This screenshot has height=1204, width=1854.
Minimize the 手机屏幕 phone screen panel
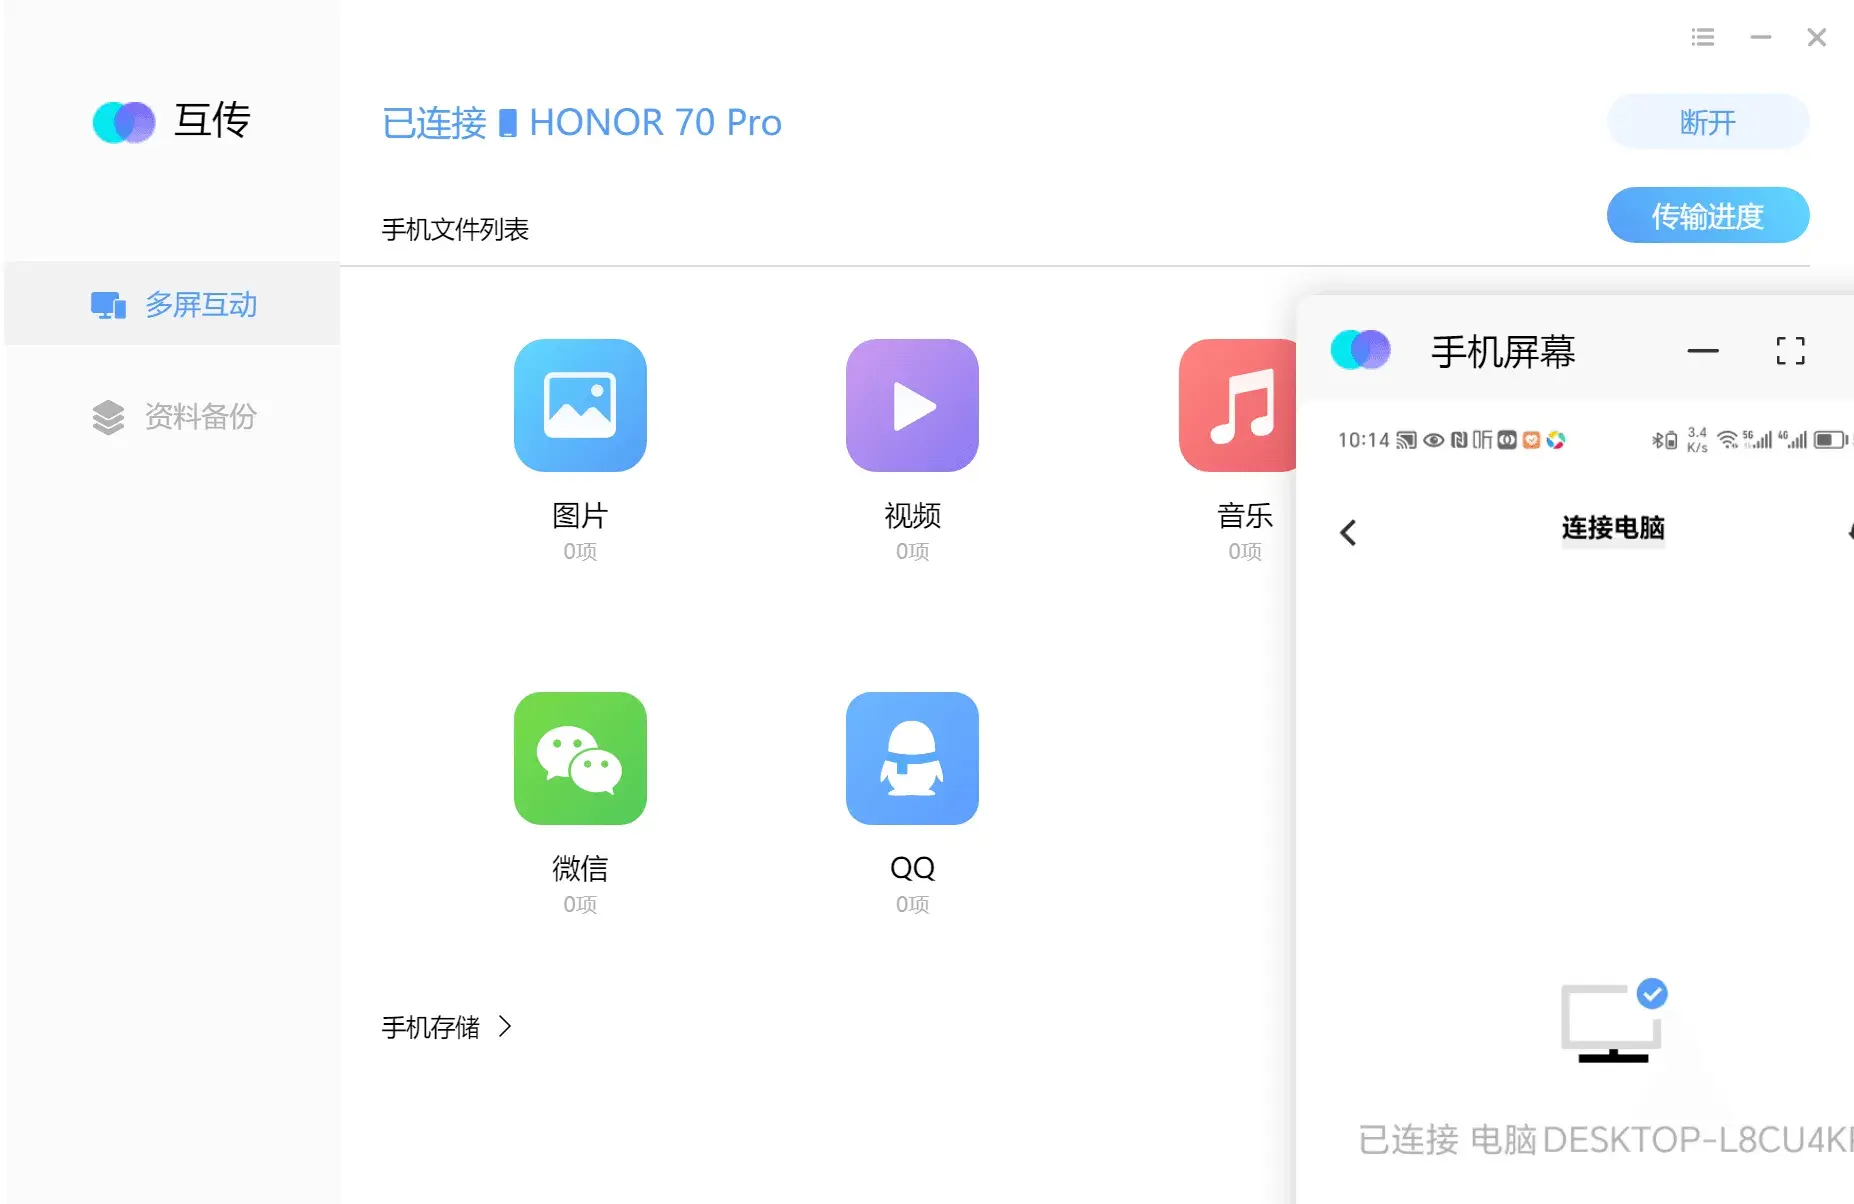[1703, 351]
